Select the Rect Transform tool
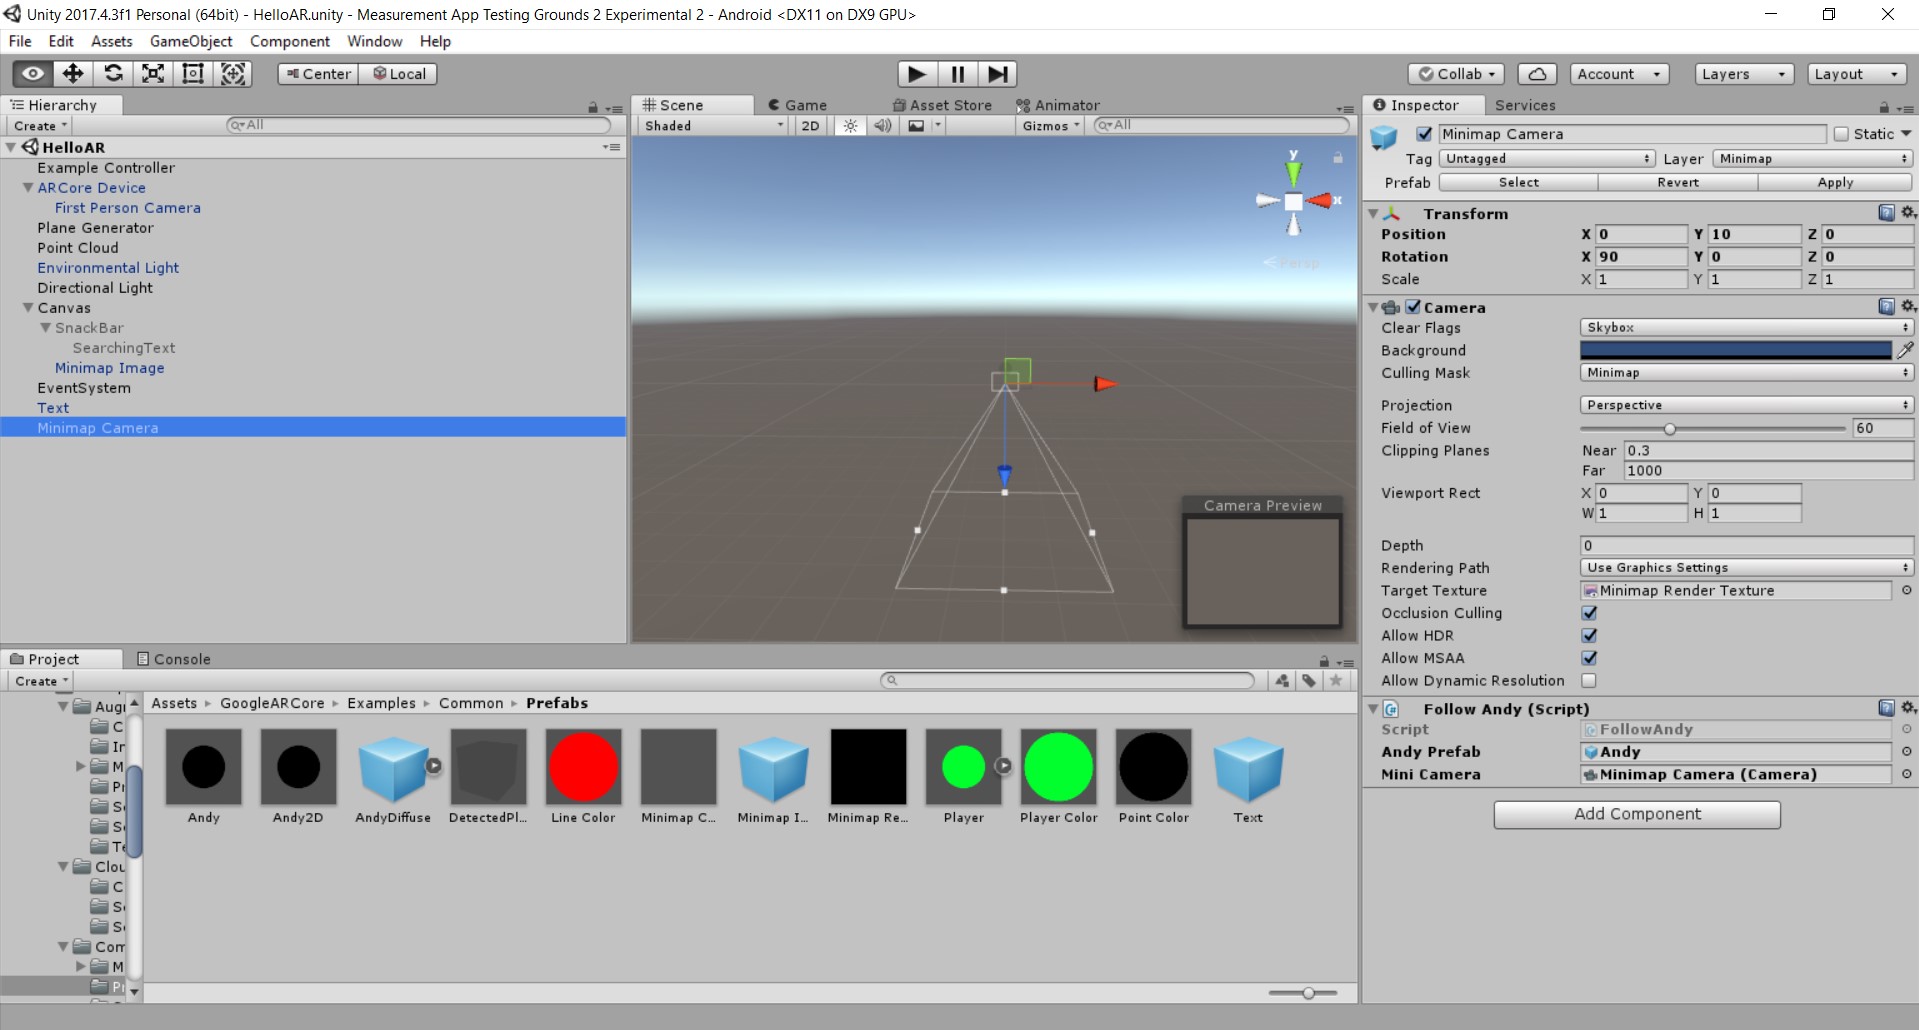This screenshot has height=1030, width=1919. 193,74
